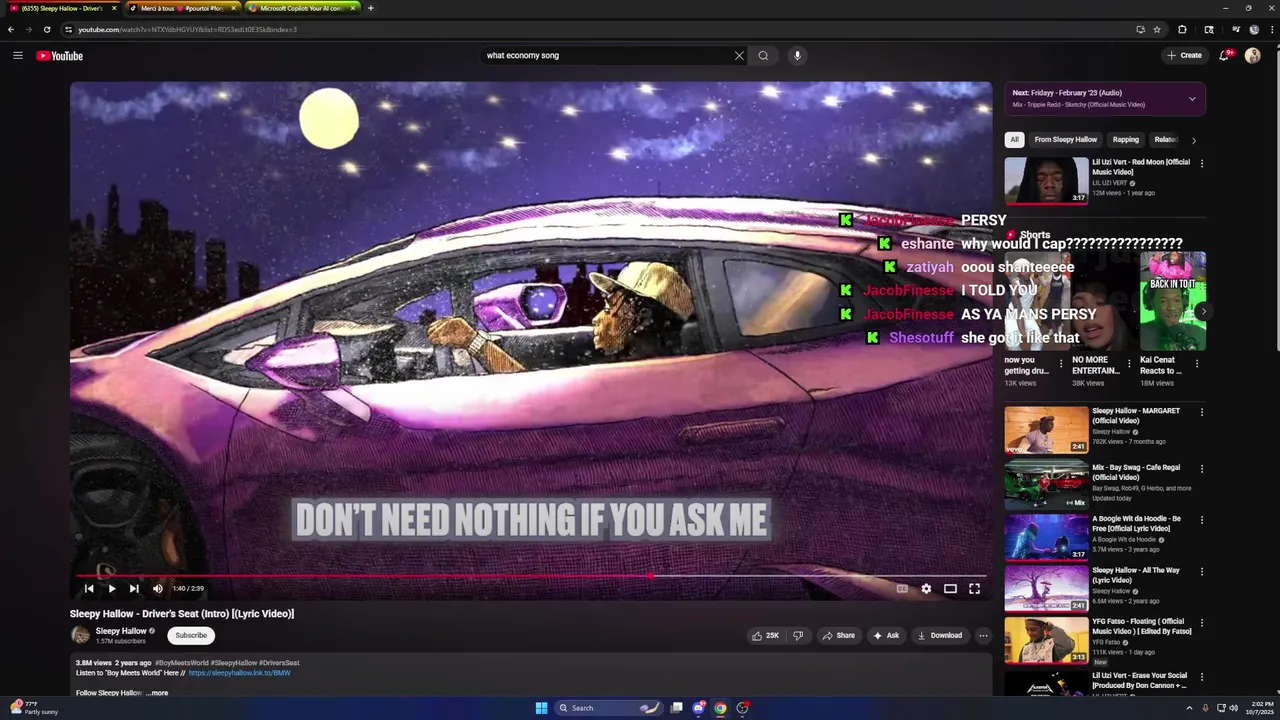Select the Rapping filter chip
The image size is (1280, 720).
click(1126, 140)
